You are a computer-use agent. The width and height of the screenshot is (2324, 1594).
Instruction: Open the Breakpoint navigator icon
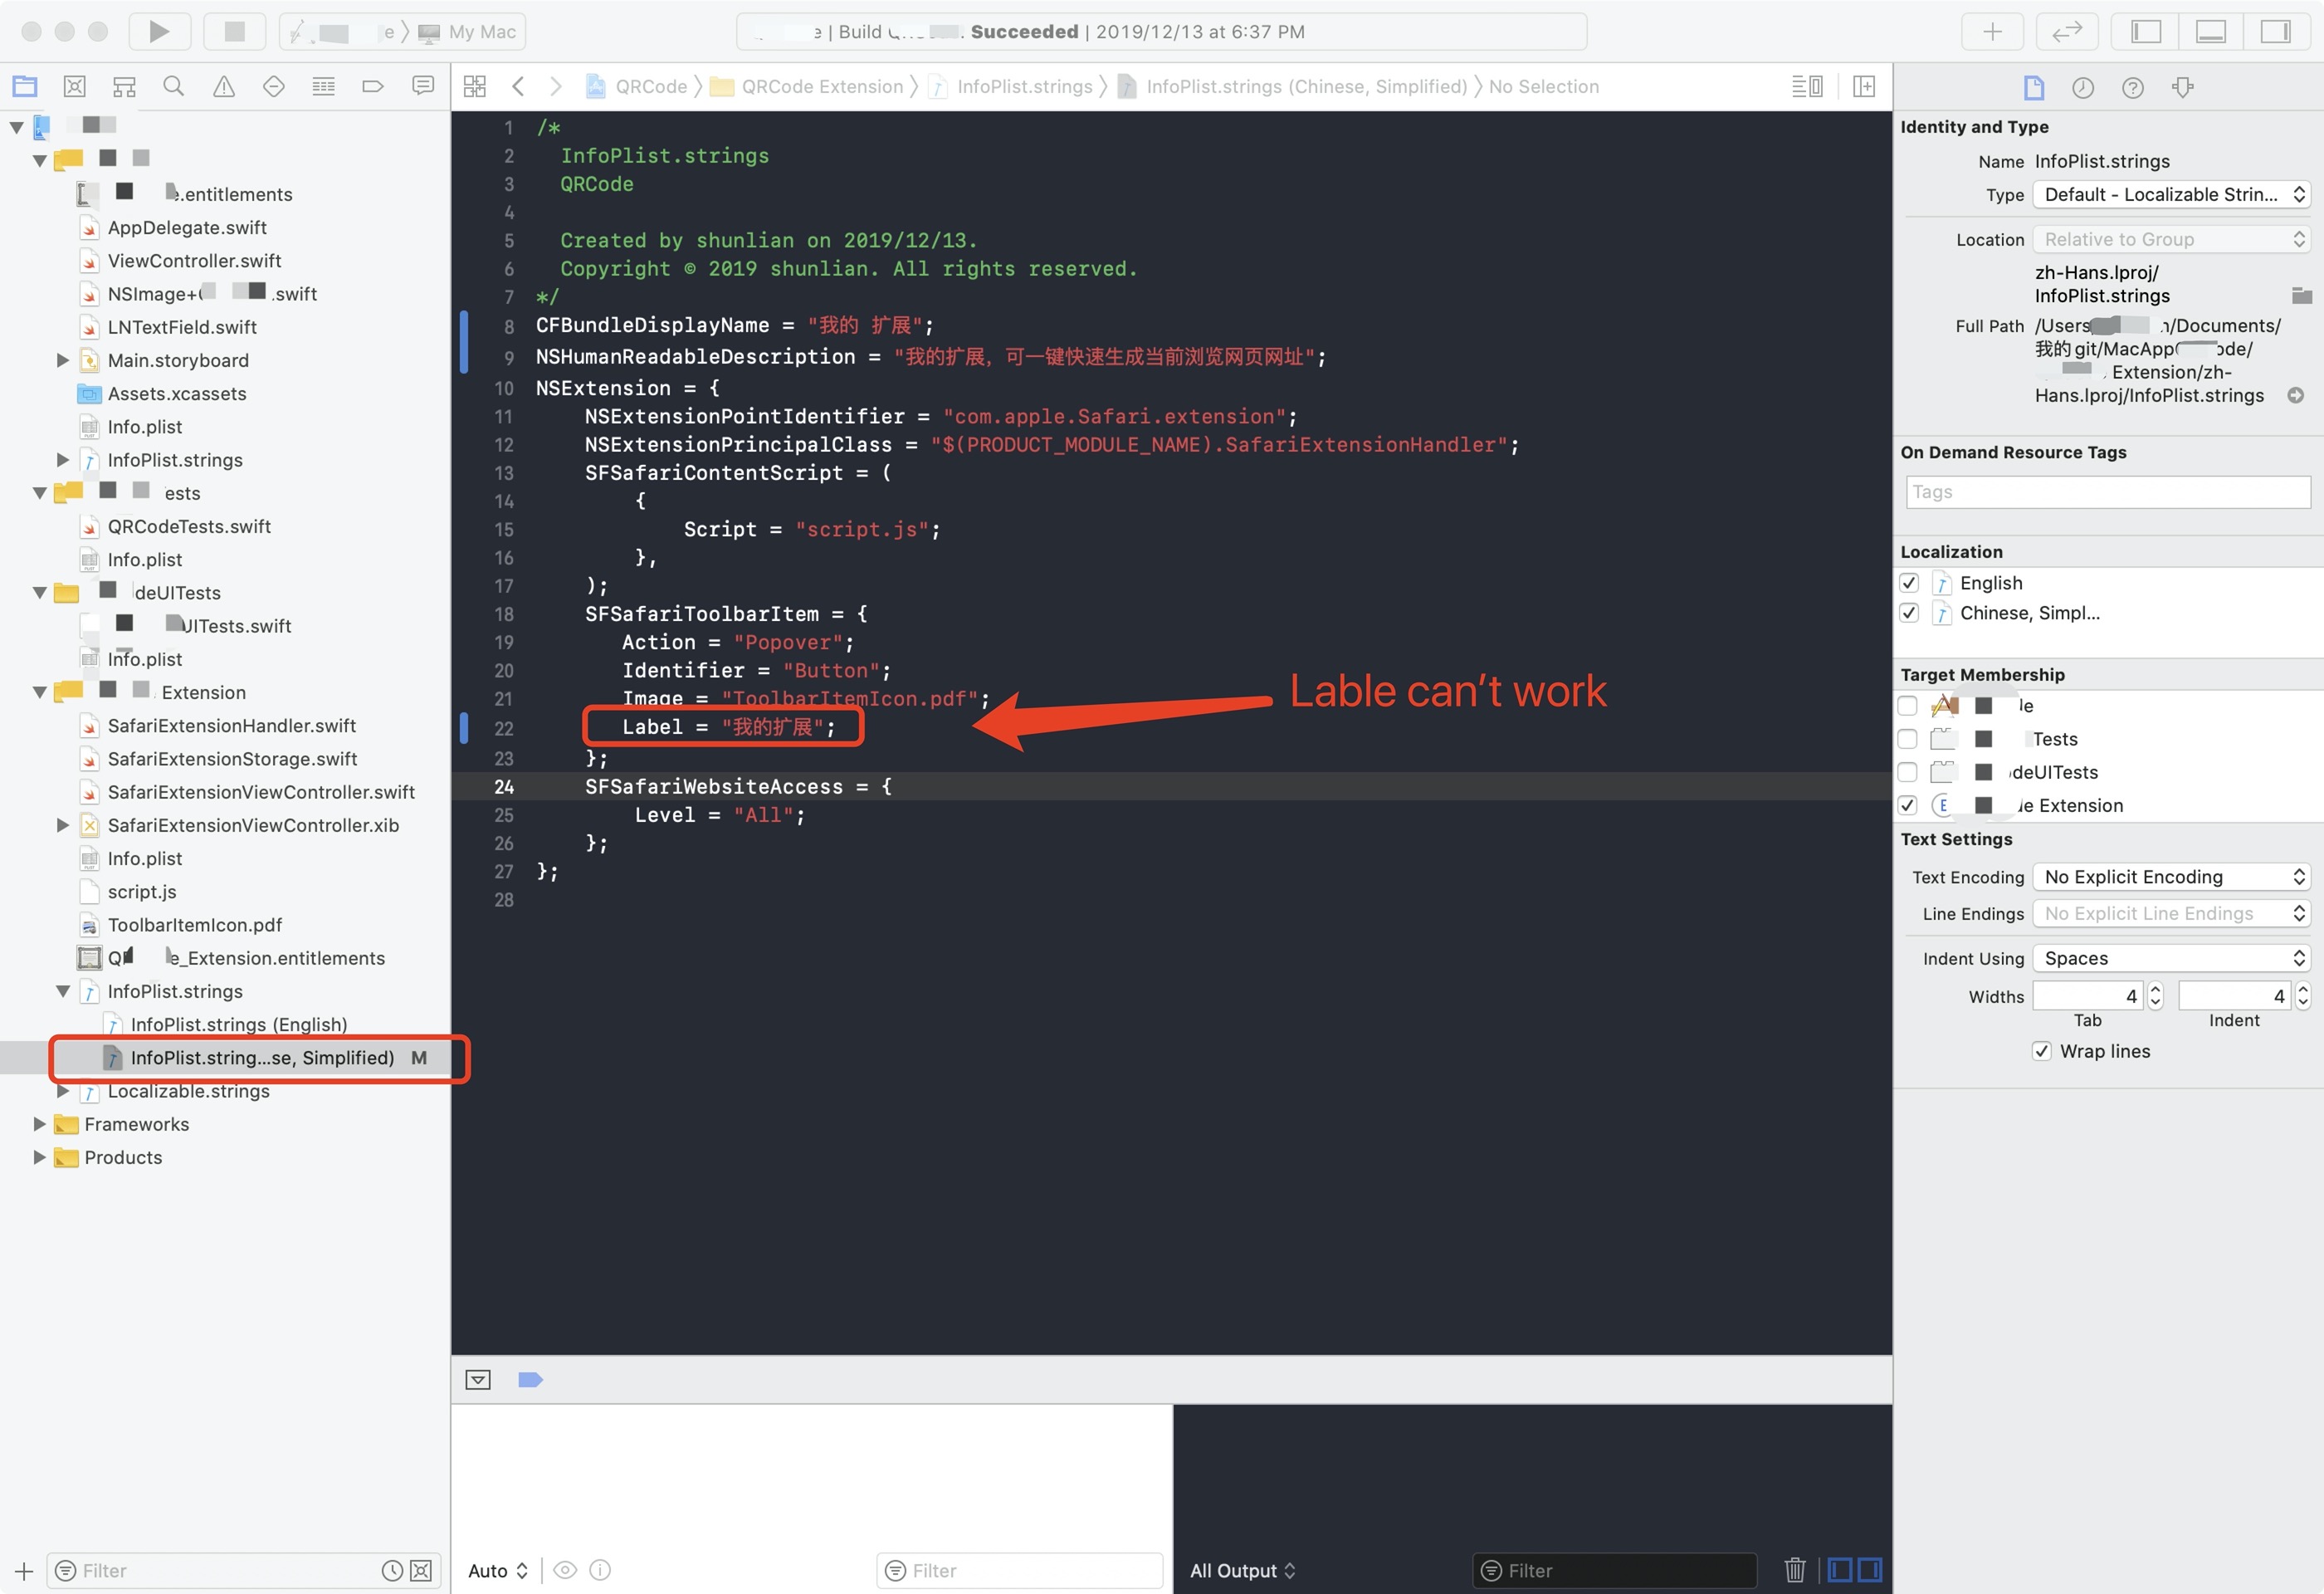point(373,87)
